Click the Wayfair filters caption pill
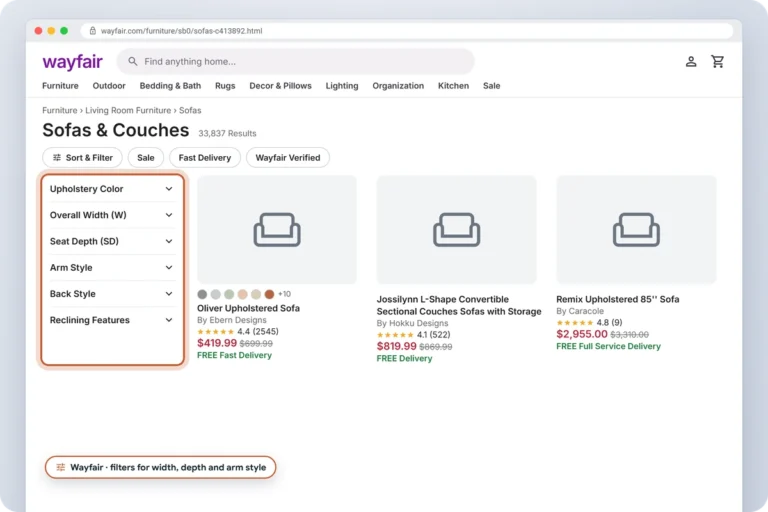The height and width of the screenshot is (512, 768). (x=160, y=467)
